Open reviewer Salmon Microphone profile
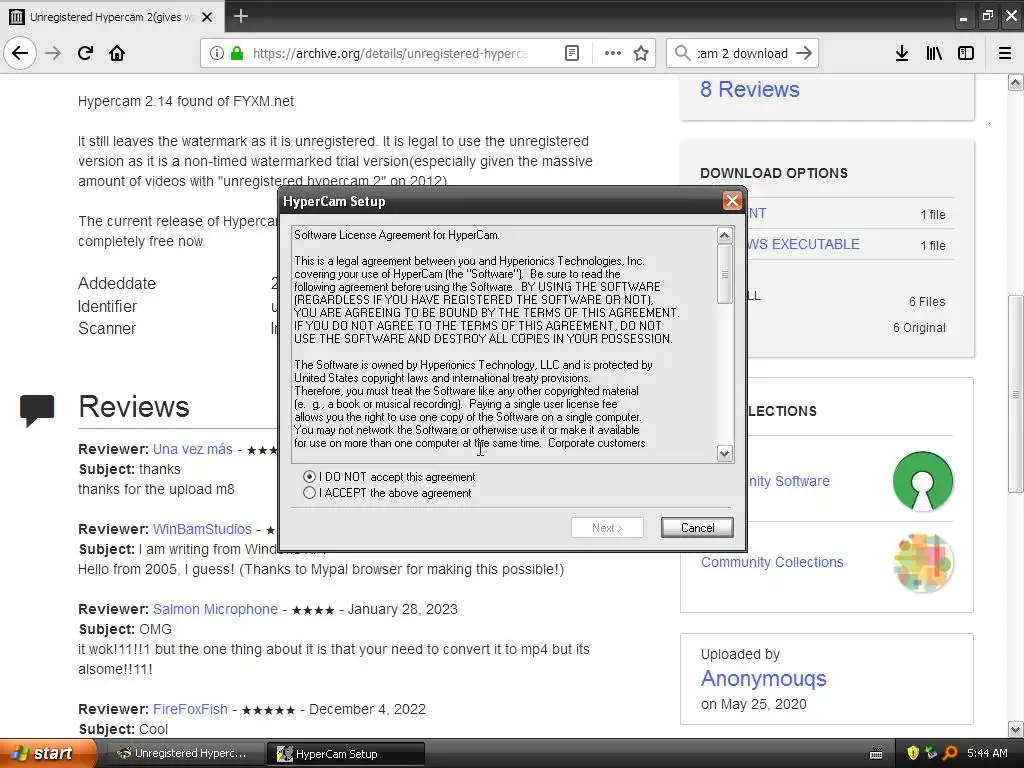This screenshot has width=1024, height=768. pyautogui.click(x=216, y=609)
